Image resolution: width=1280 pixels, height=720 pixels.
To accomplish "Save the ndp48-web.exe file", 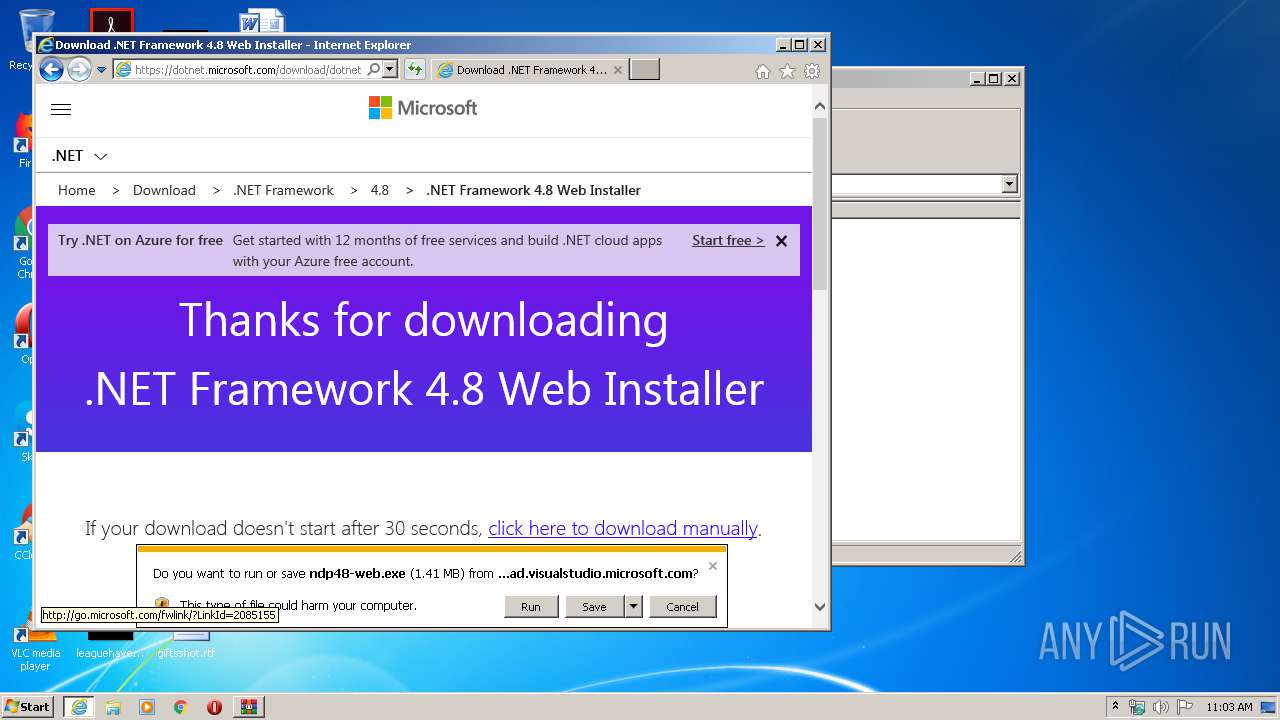I will (x=594, y=607).
